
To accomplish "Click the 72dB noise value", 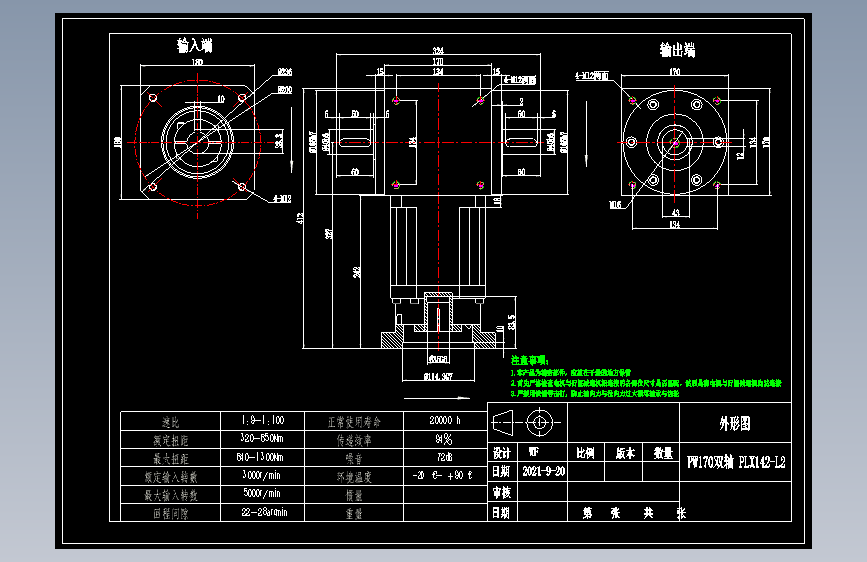I will coord(445,457).
